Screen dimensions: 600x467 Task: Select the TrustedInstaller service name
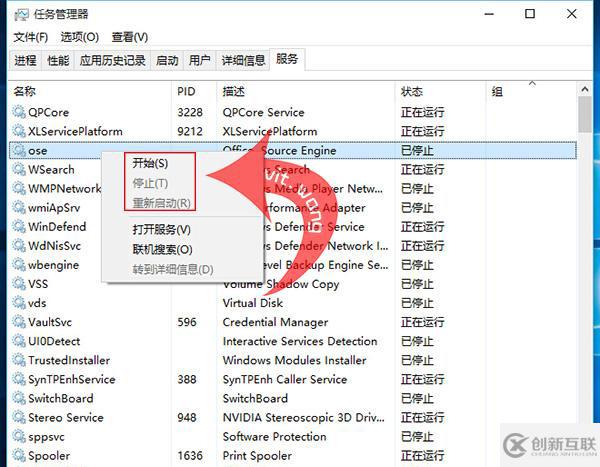click(x=69, y=361)
